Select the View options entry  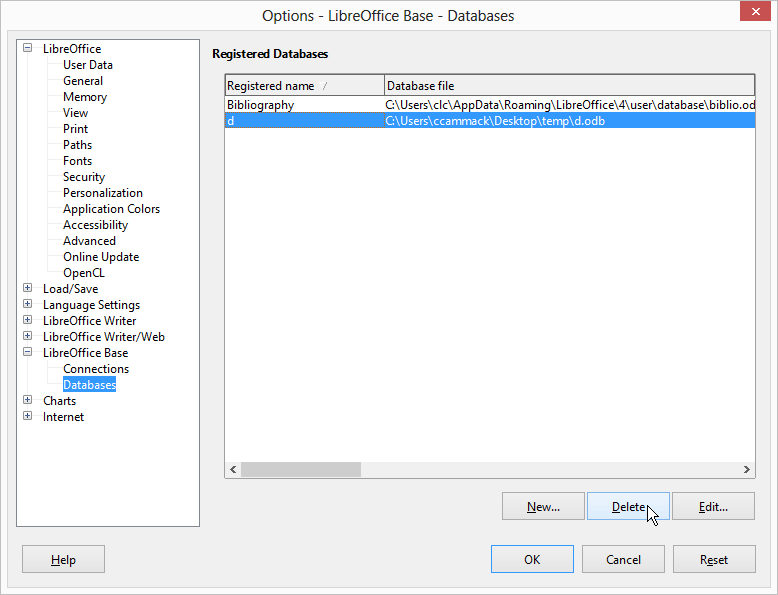tap(75, 113)
